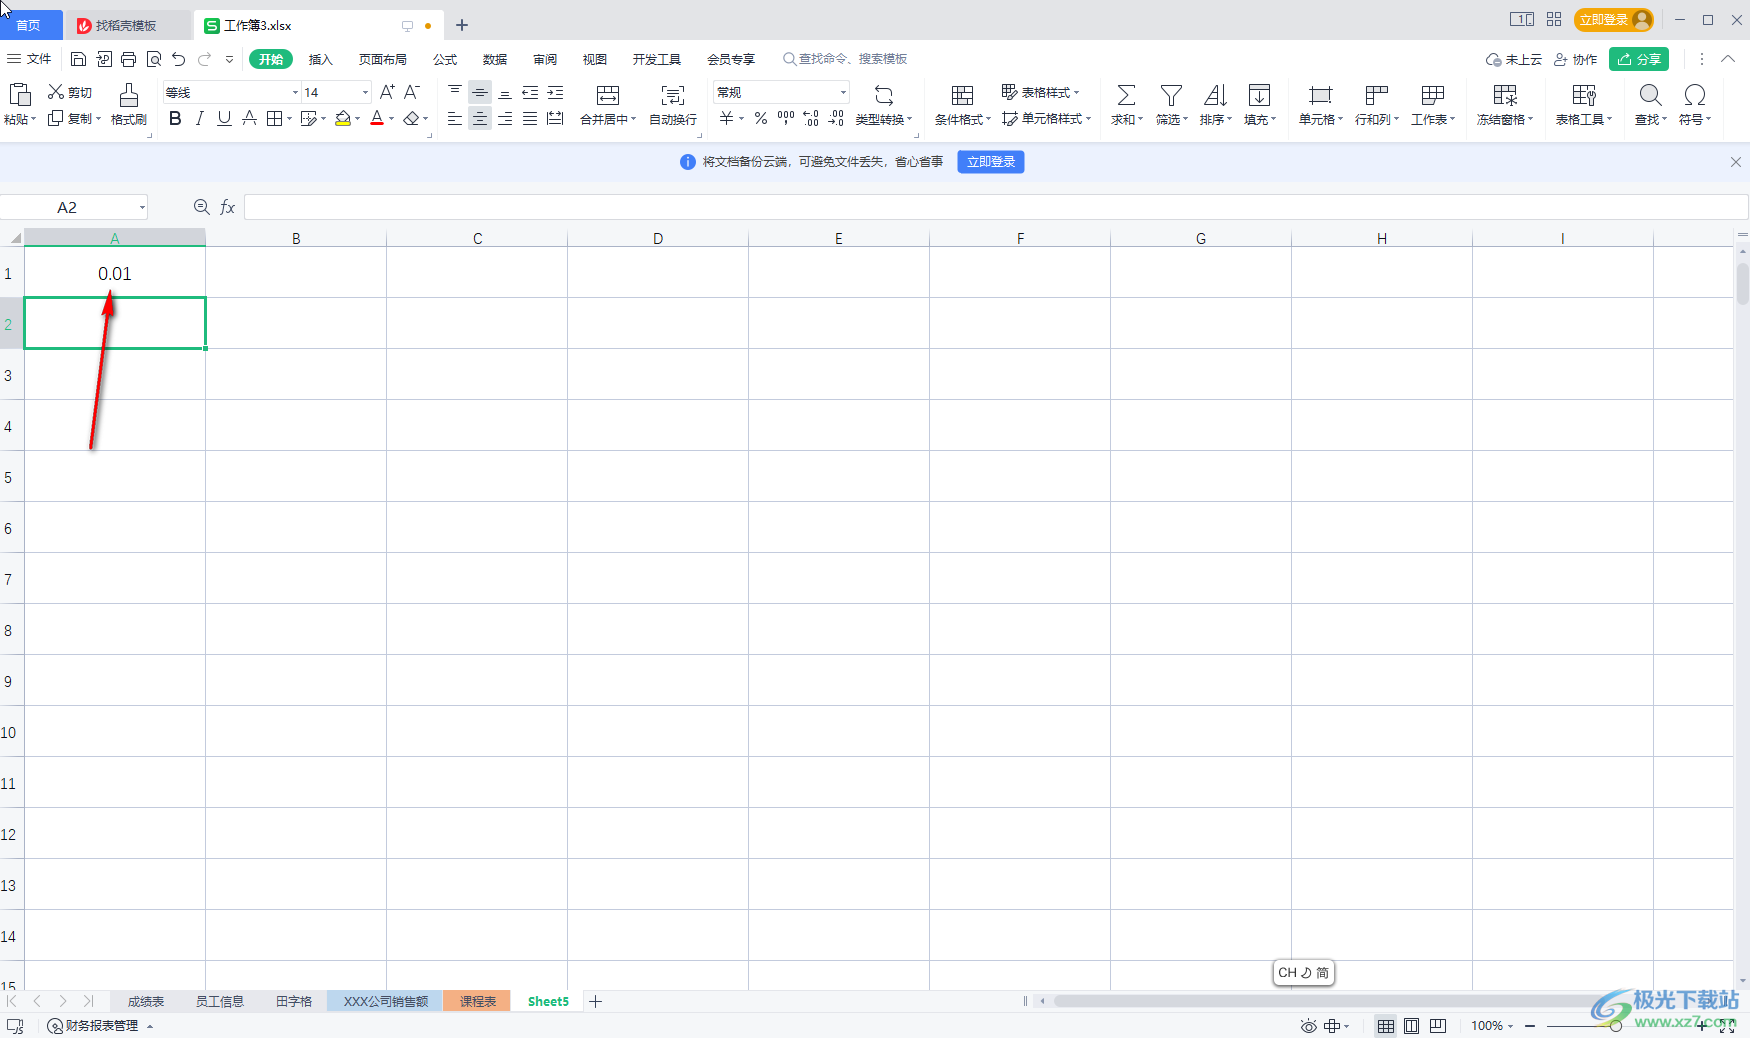The width and height of the screenshot is (1750, 1038).
Task: Click the Sum sigma icon
Action: (x=1126, y=95)
